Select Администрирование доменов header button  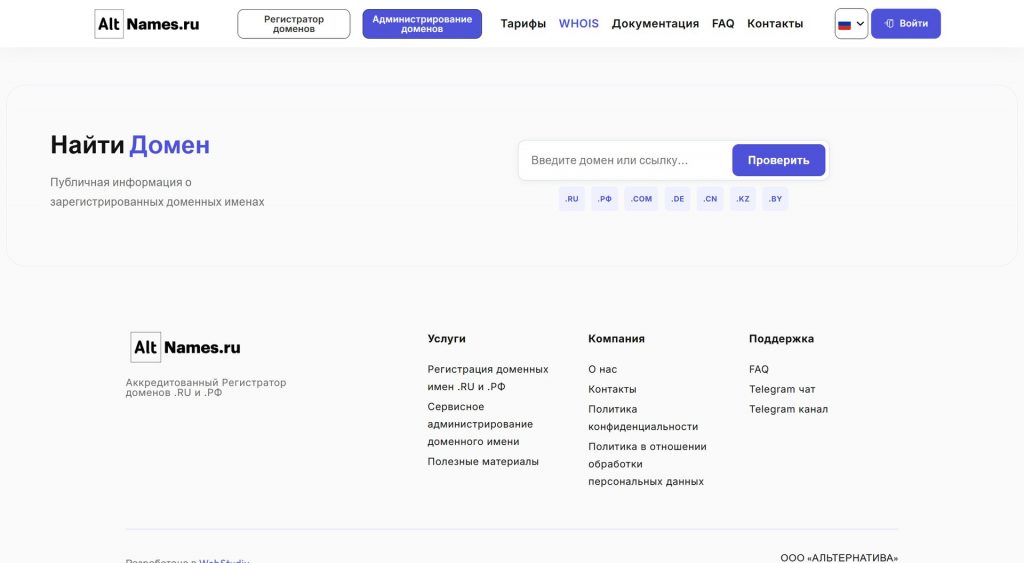click(x=422, y=24)
